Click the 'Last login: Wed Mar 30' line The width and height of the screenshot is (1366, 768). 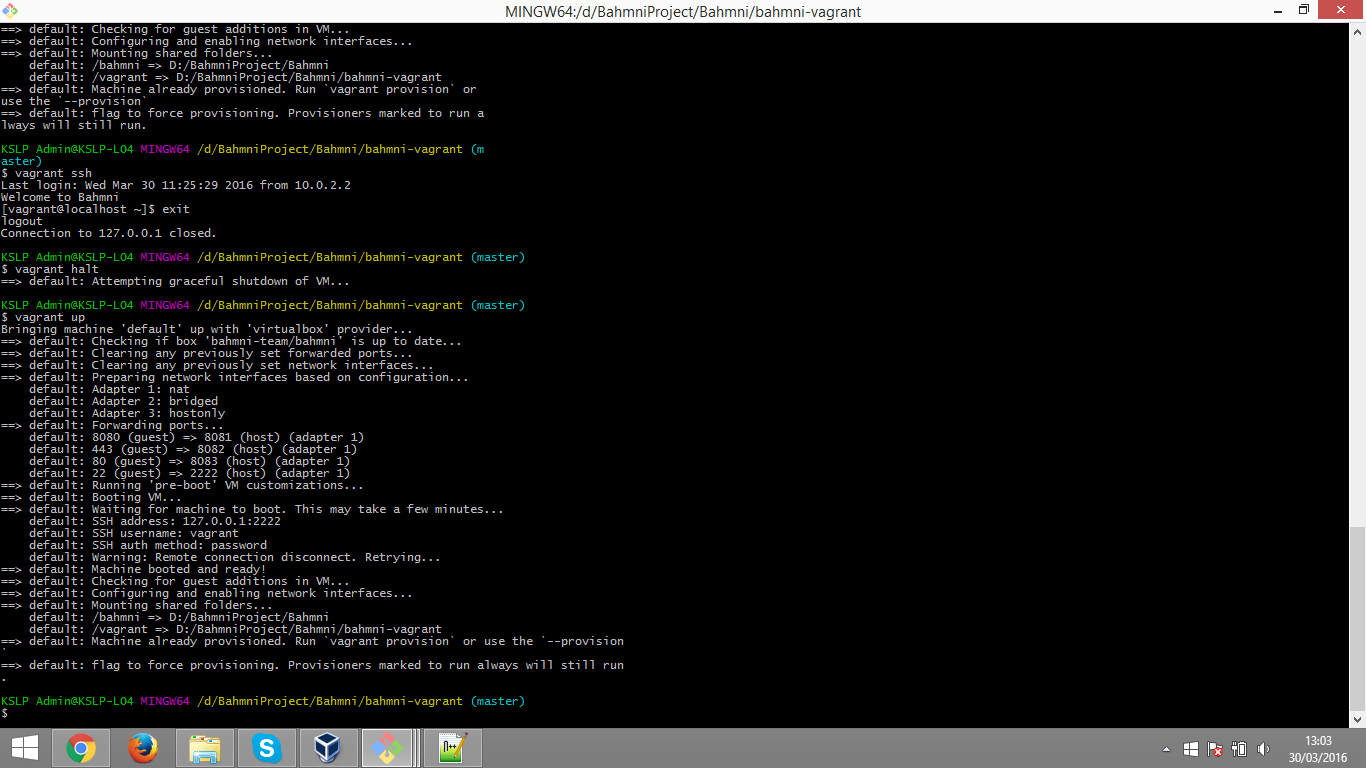coord(176,185)
